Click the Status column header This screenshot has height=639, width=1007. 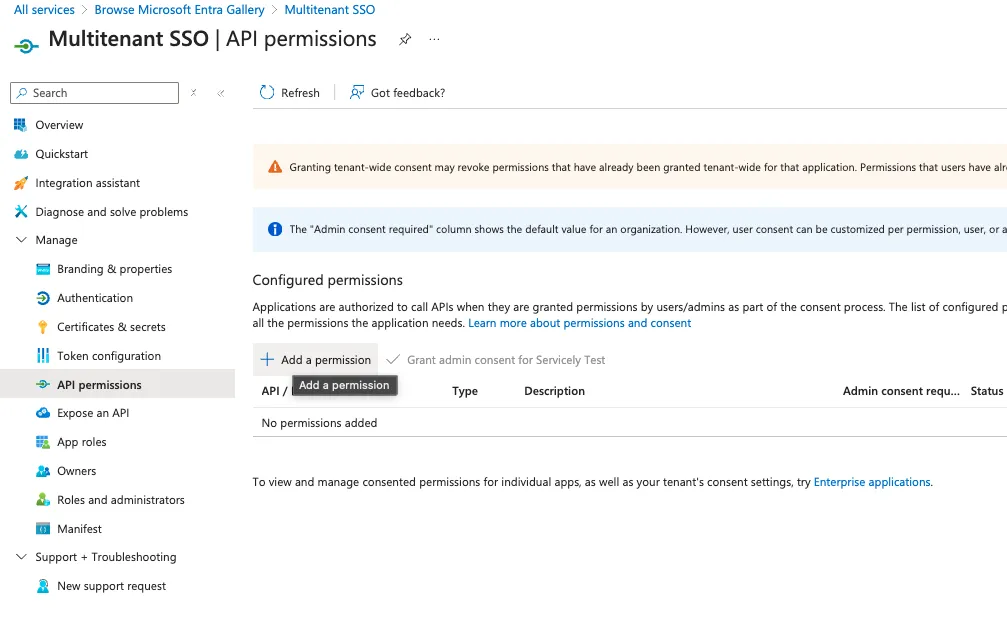(x=986, y=391)
